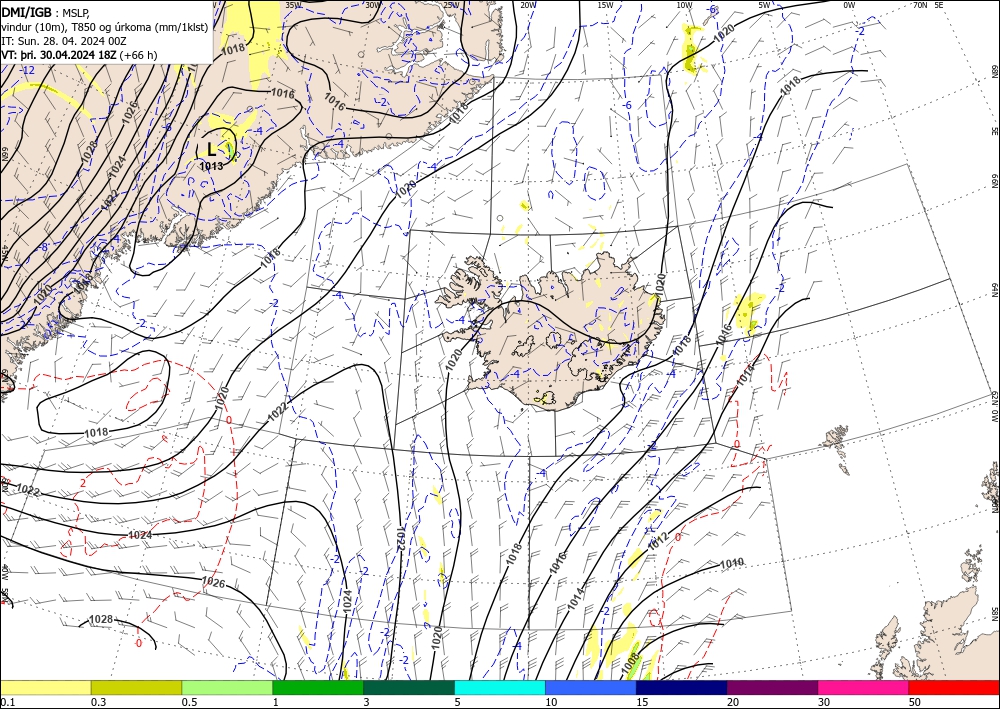
Task: Click the '35W' longitude label
Action: click(293, 5)
